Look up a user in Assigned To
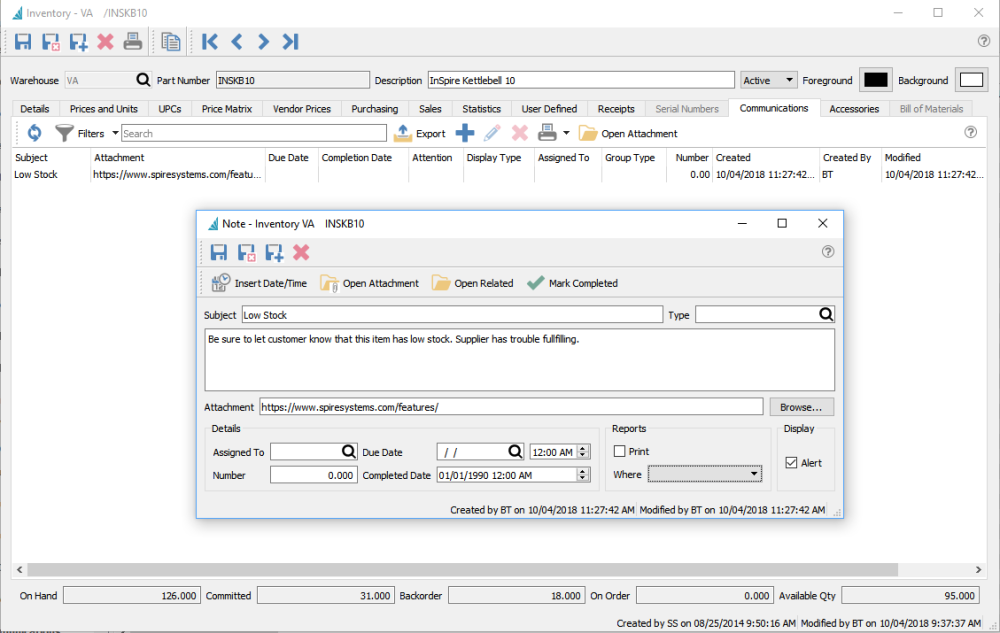This screenshot has height=633, width=1000. click(348, 451)
